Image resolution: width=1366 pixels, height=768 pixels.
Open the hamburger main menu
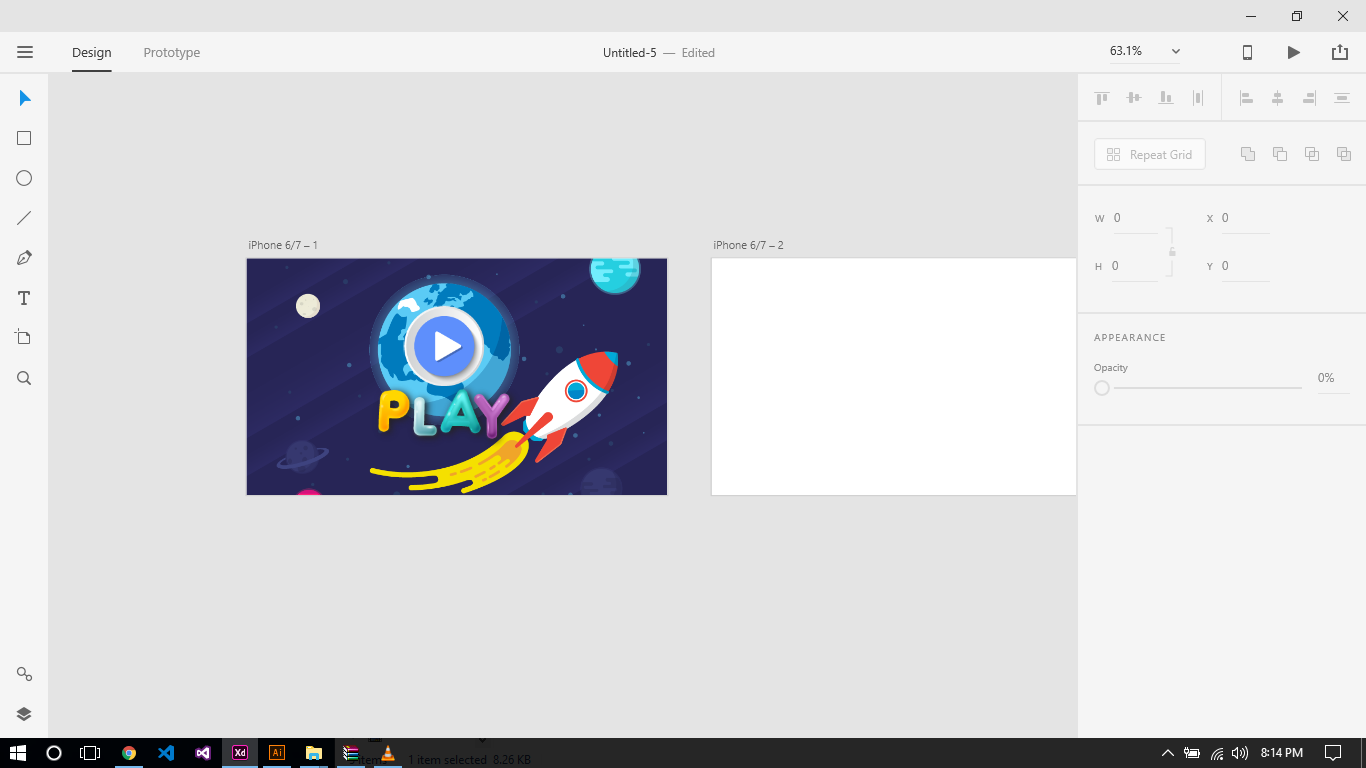pos(25,52)
